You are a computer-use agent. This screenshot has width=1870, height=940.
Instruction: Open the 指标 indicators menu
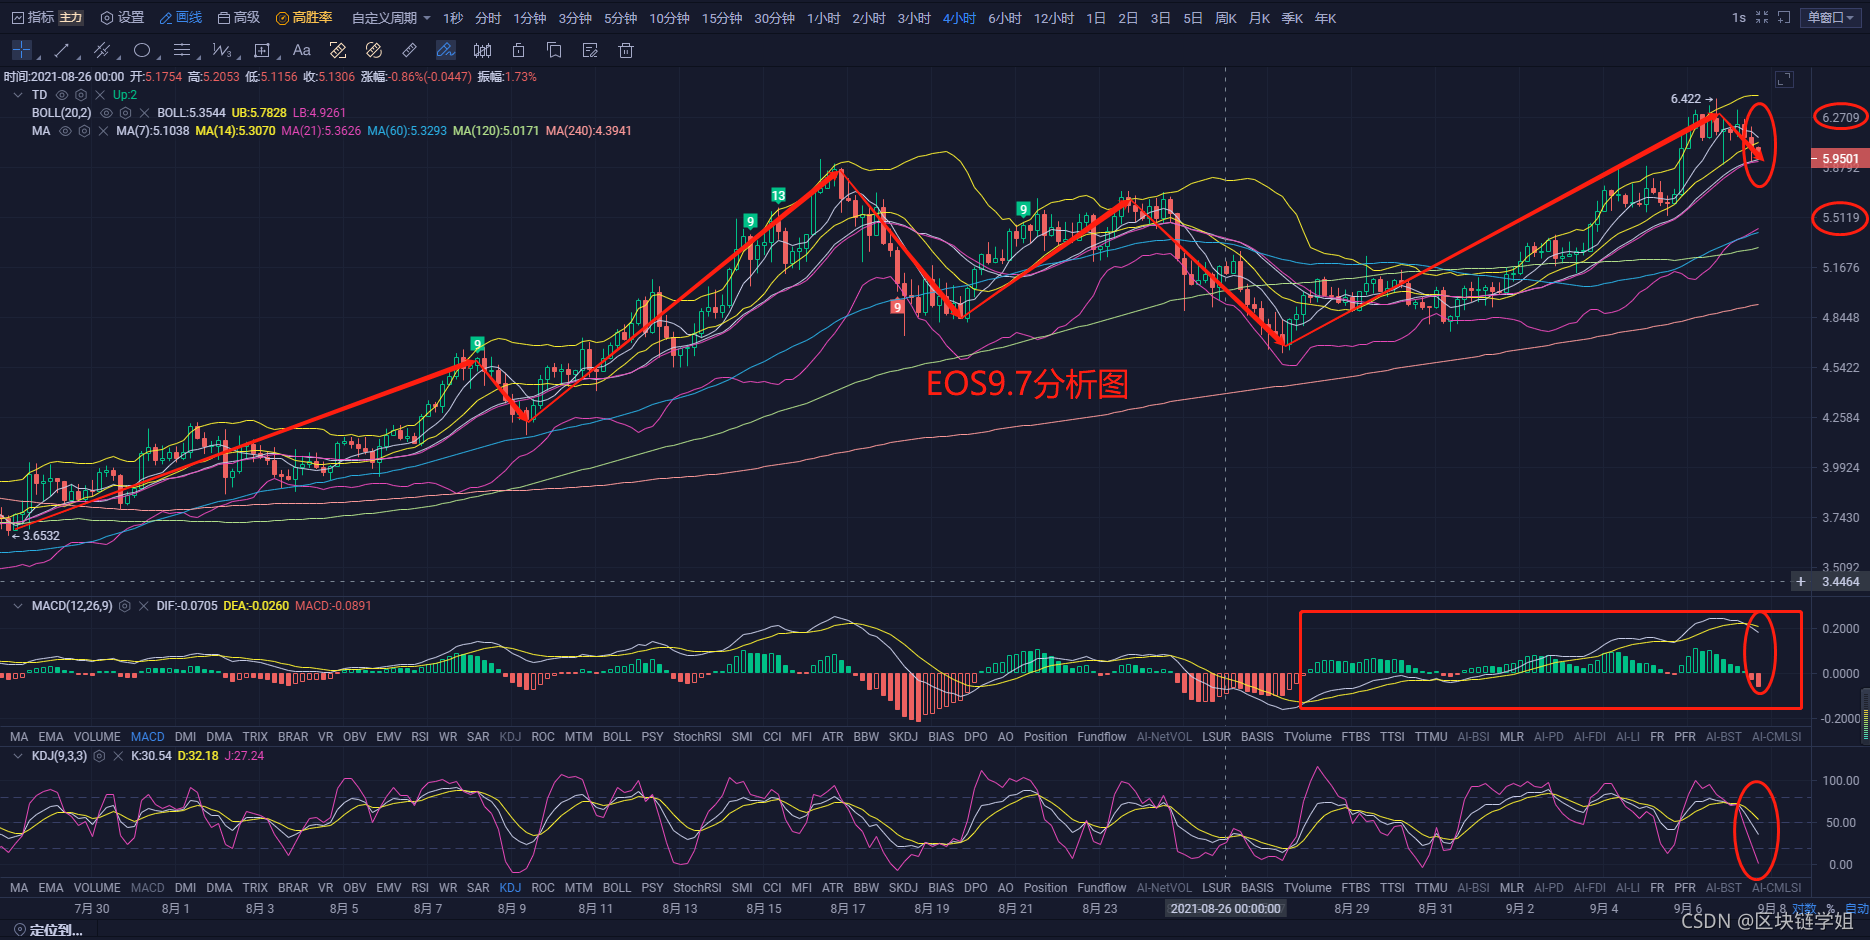(33, 18)
